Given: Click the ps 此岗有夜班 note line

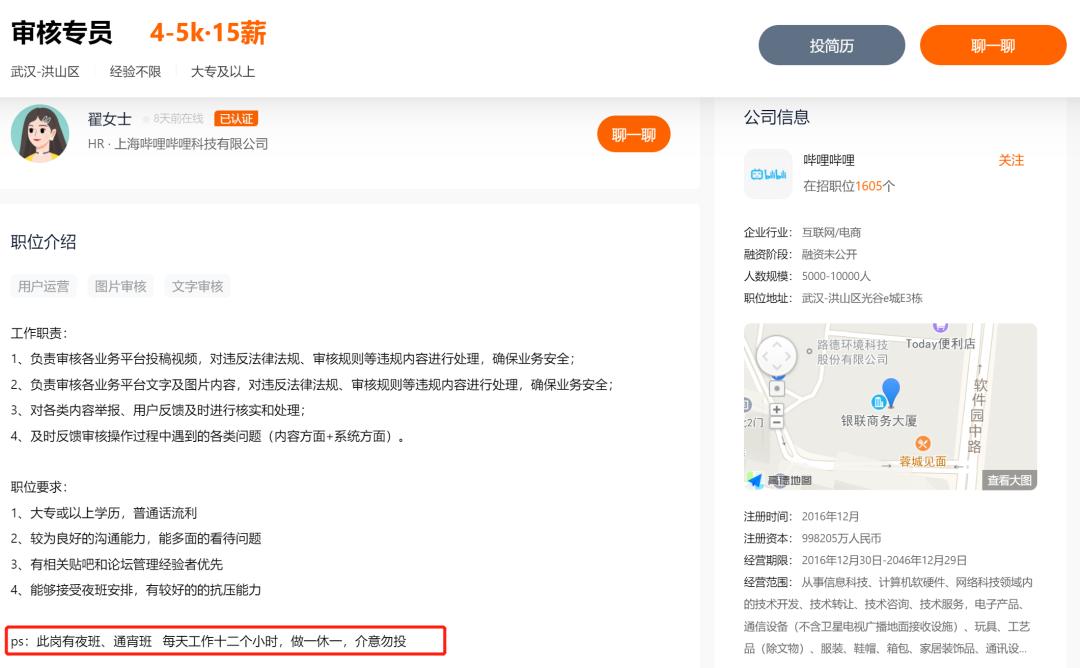Looking at the screenshot, I should (x=225, y=640).
